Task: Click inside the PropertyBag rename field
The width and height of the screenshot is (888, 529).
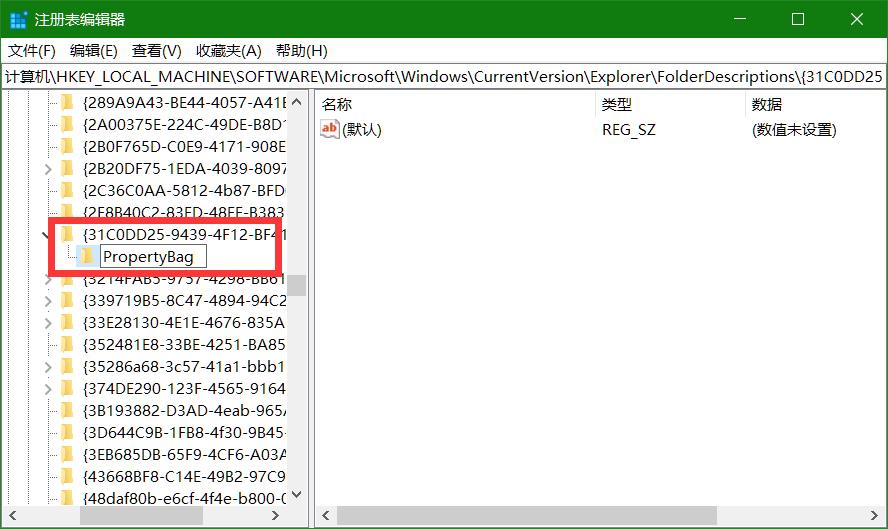Action: click(x=153, y=257)
